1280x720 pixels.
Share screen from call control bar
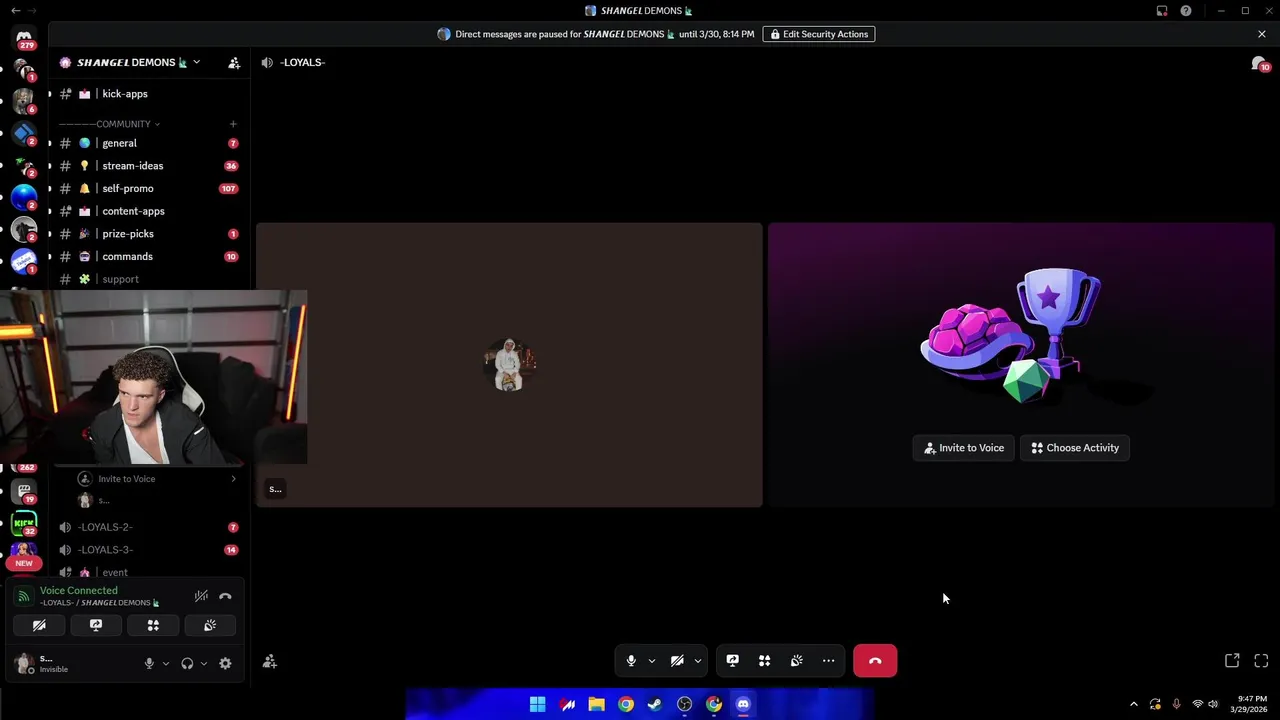732,661
